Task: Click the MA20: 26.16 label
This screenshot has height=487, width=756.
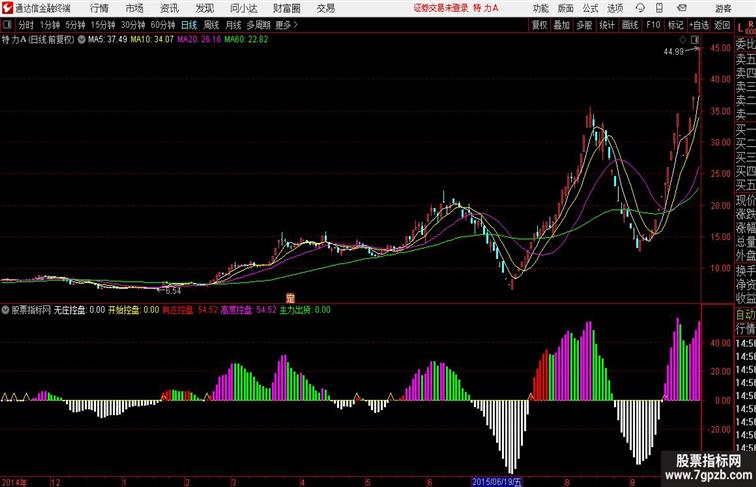Action: (199, 40)
